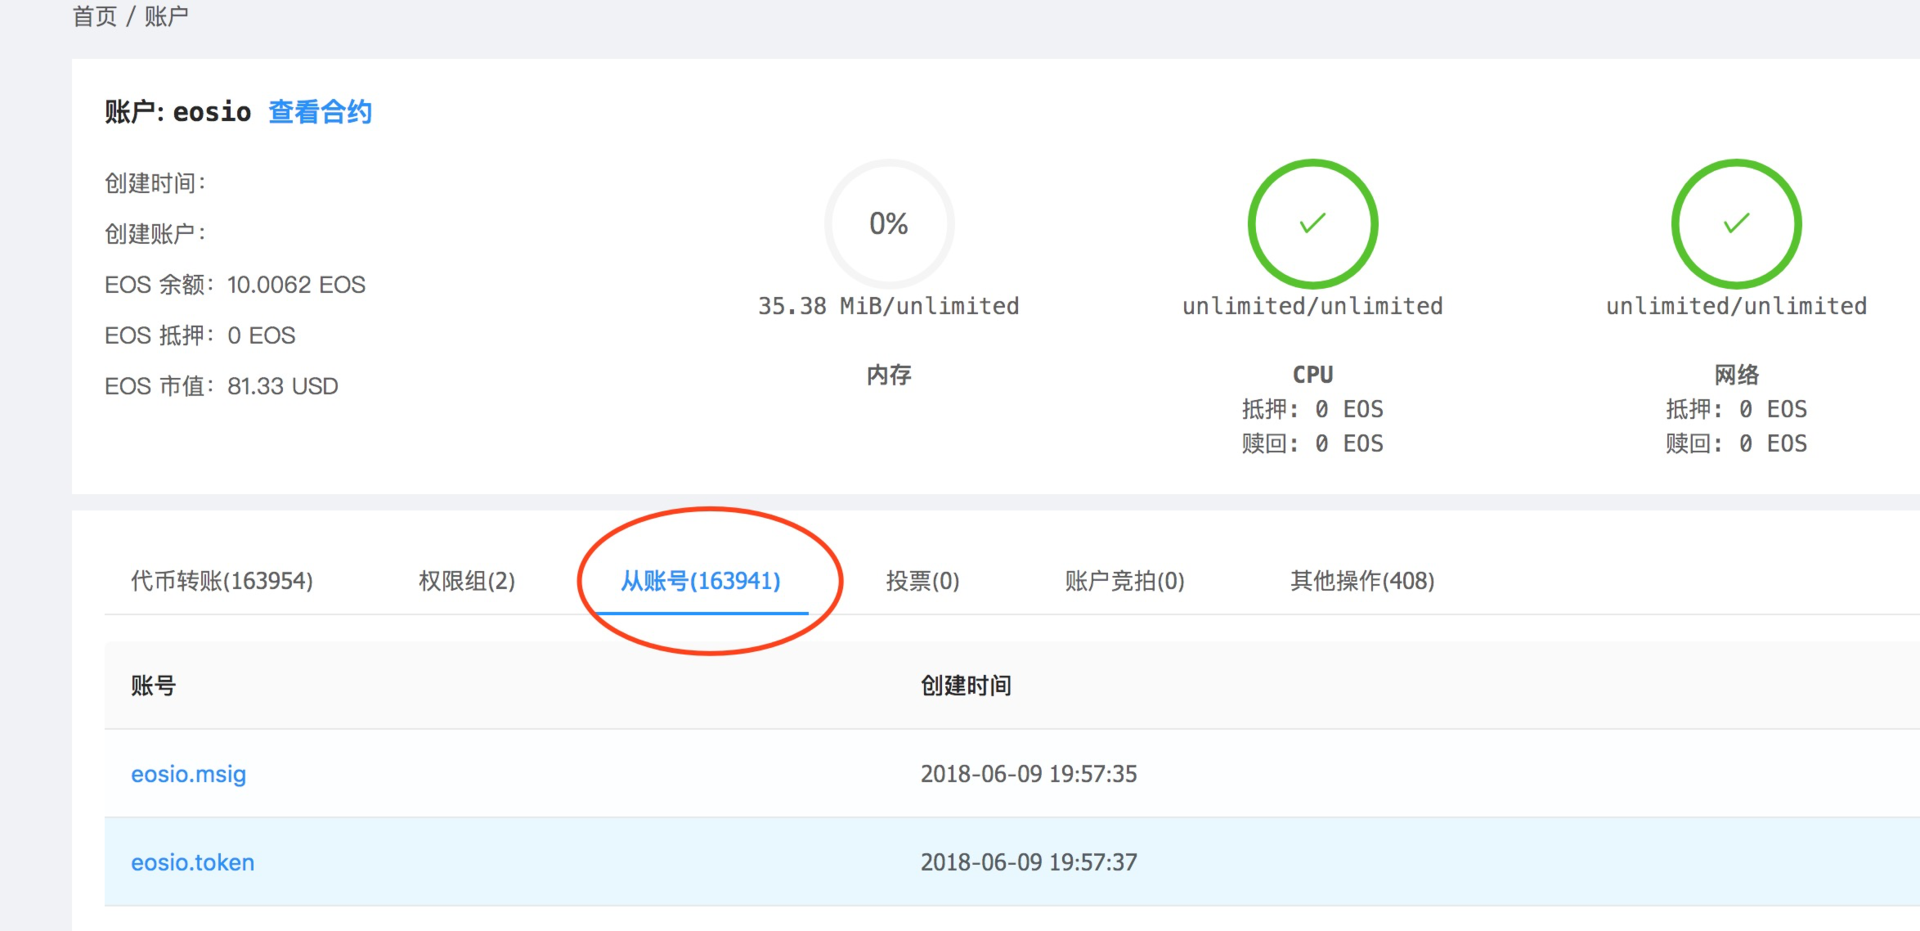
Task: Select the CPU 抵押: 0 EOS line
Action: click(1313, 409)
